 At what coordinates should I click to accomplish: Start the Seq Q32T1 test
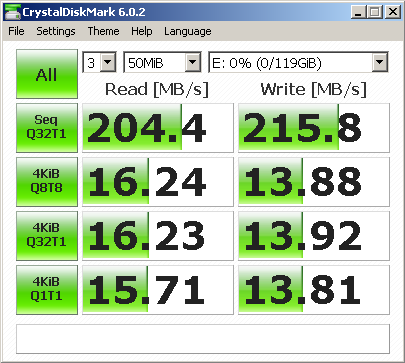[x=47, y=128]
